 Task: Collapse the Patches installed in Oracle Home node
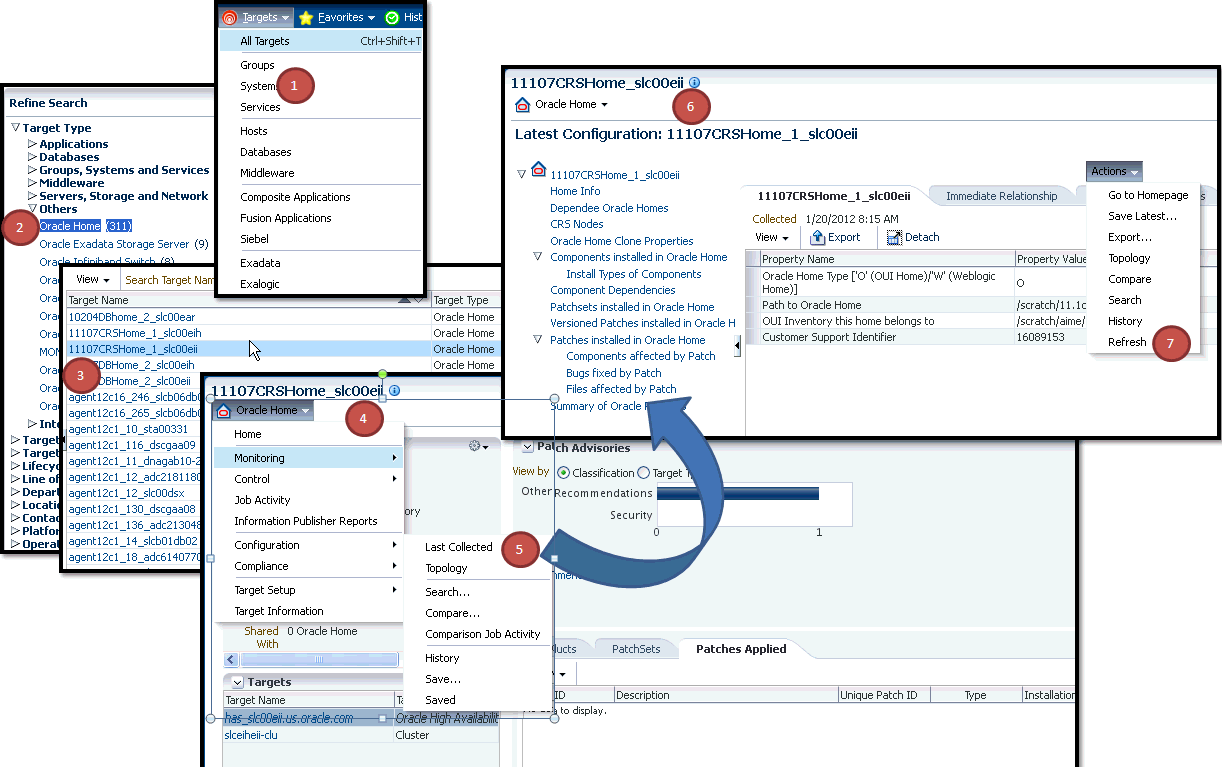[537, 339]
